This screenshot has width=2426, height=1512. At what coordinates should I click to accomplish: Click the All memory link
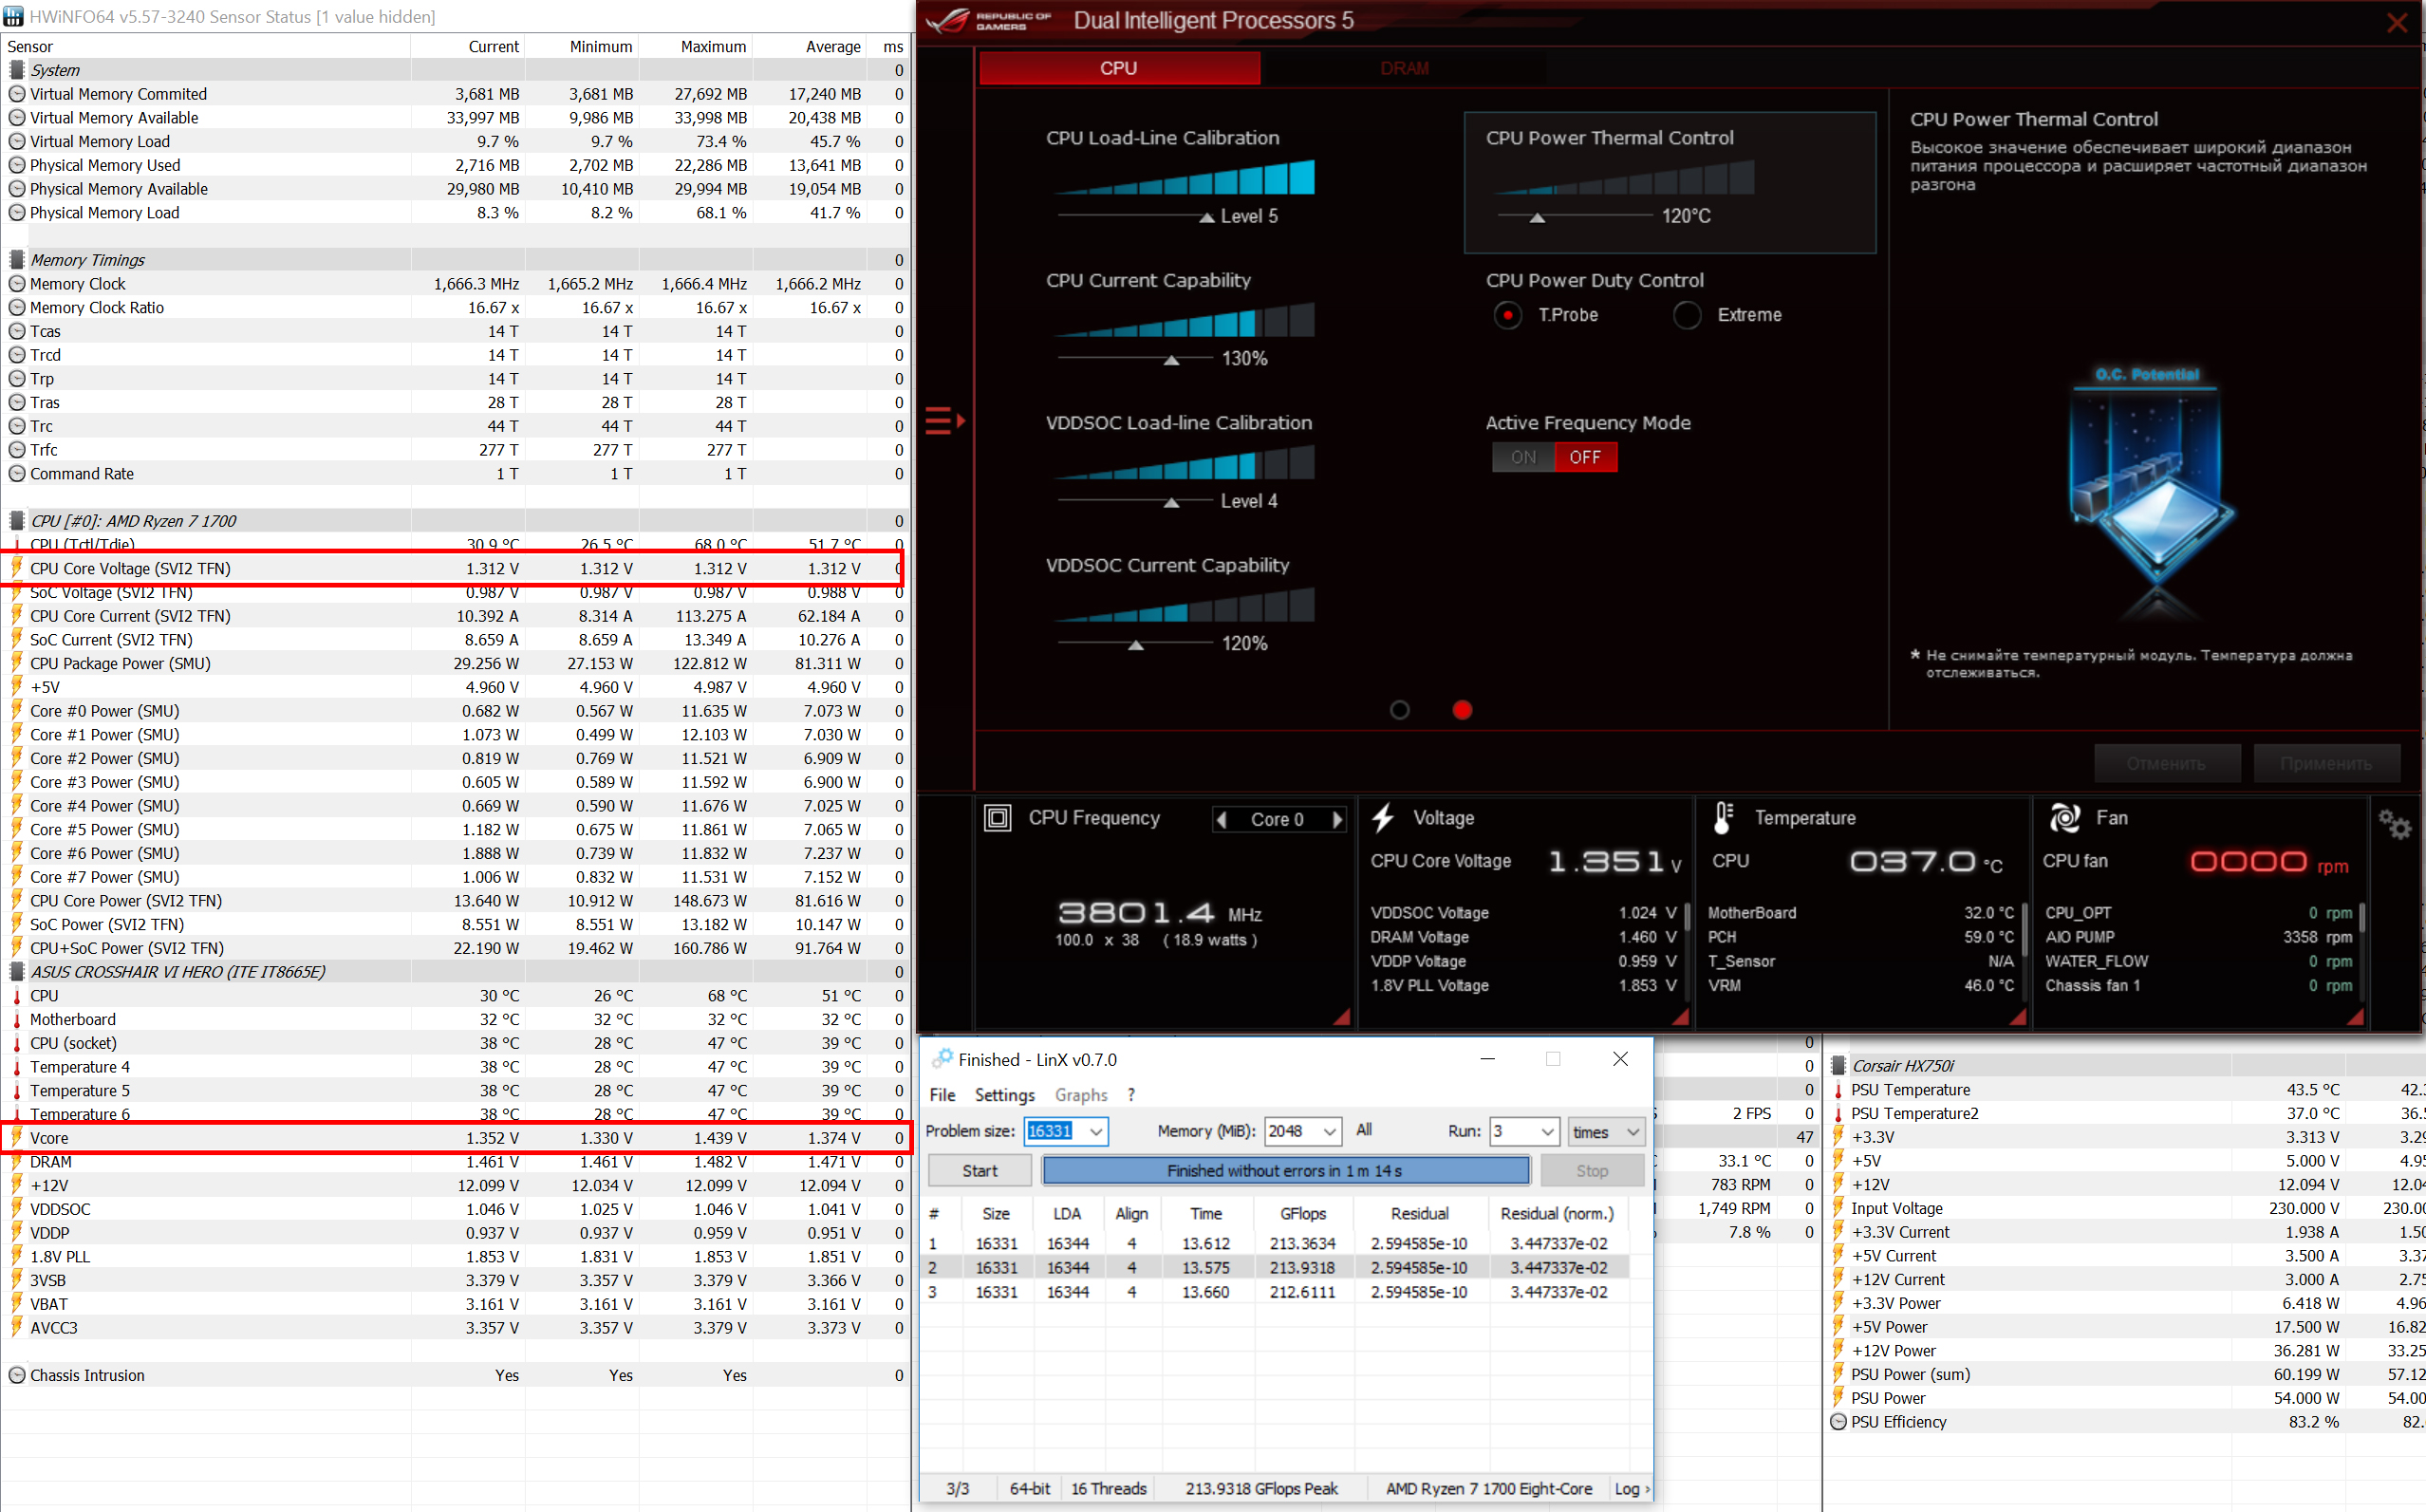(x=1363, y=1130)
